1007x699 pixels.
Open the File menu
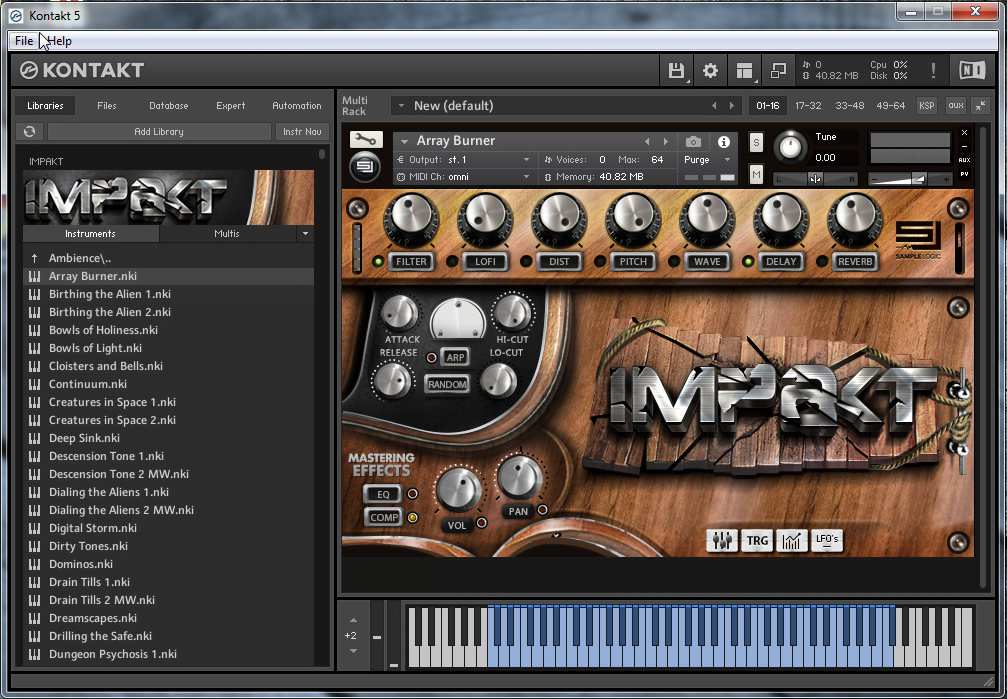pos(24,40)
